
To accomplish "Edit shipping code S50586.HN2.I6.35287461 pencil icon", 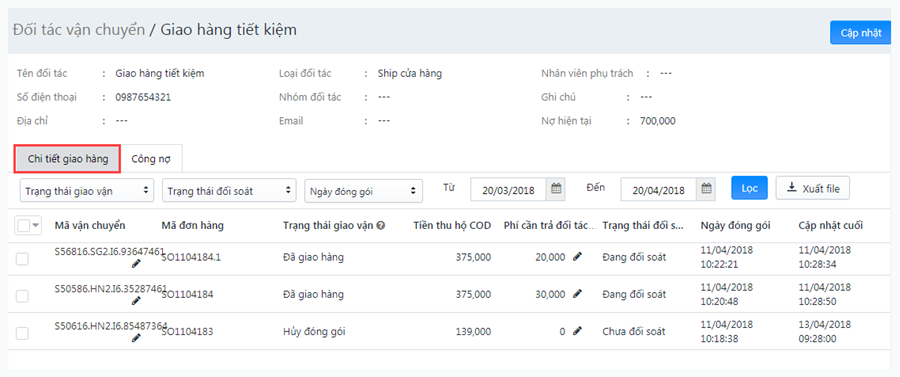I will (136, 301).
